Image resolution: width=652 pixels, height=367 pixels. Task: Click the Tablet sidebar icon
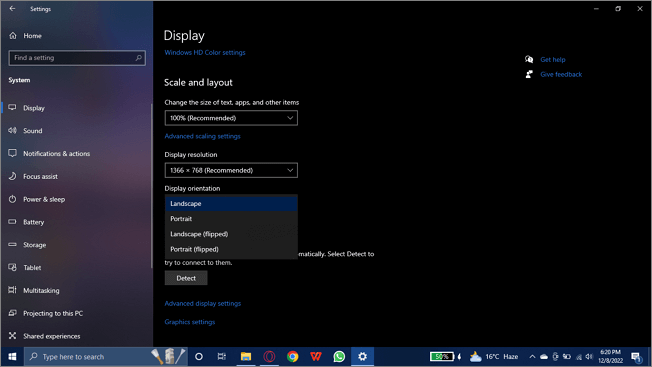(x=12, y=267)
